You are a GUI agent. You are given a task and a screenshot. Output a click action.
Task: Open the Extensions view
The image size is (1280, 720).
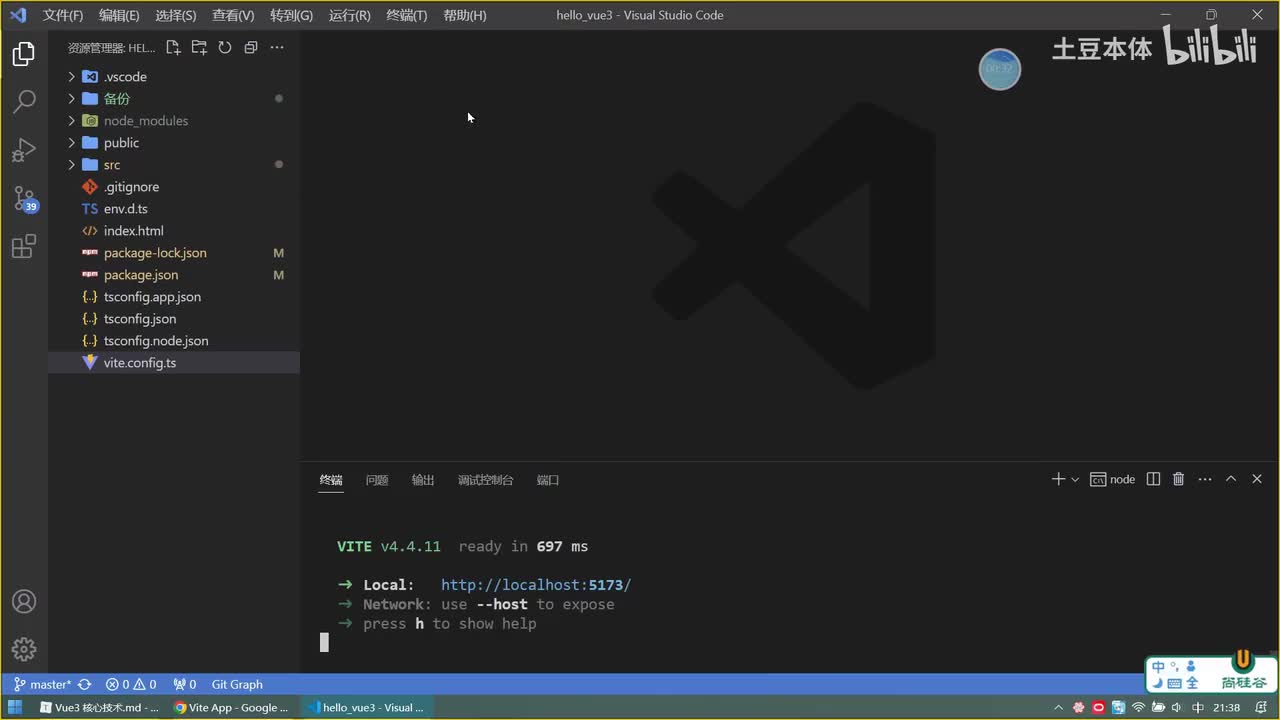[x=24, y=246]
